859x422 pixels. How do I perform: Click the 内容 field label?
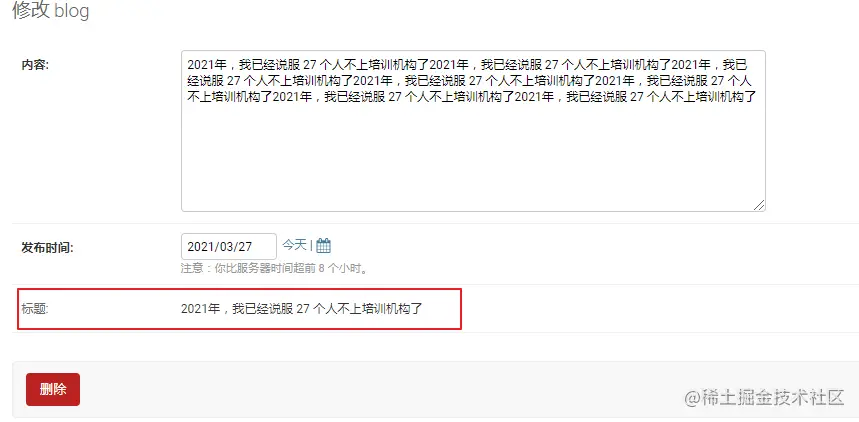[x=35, y=65]
